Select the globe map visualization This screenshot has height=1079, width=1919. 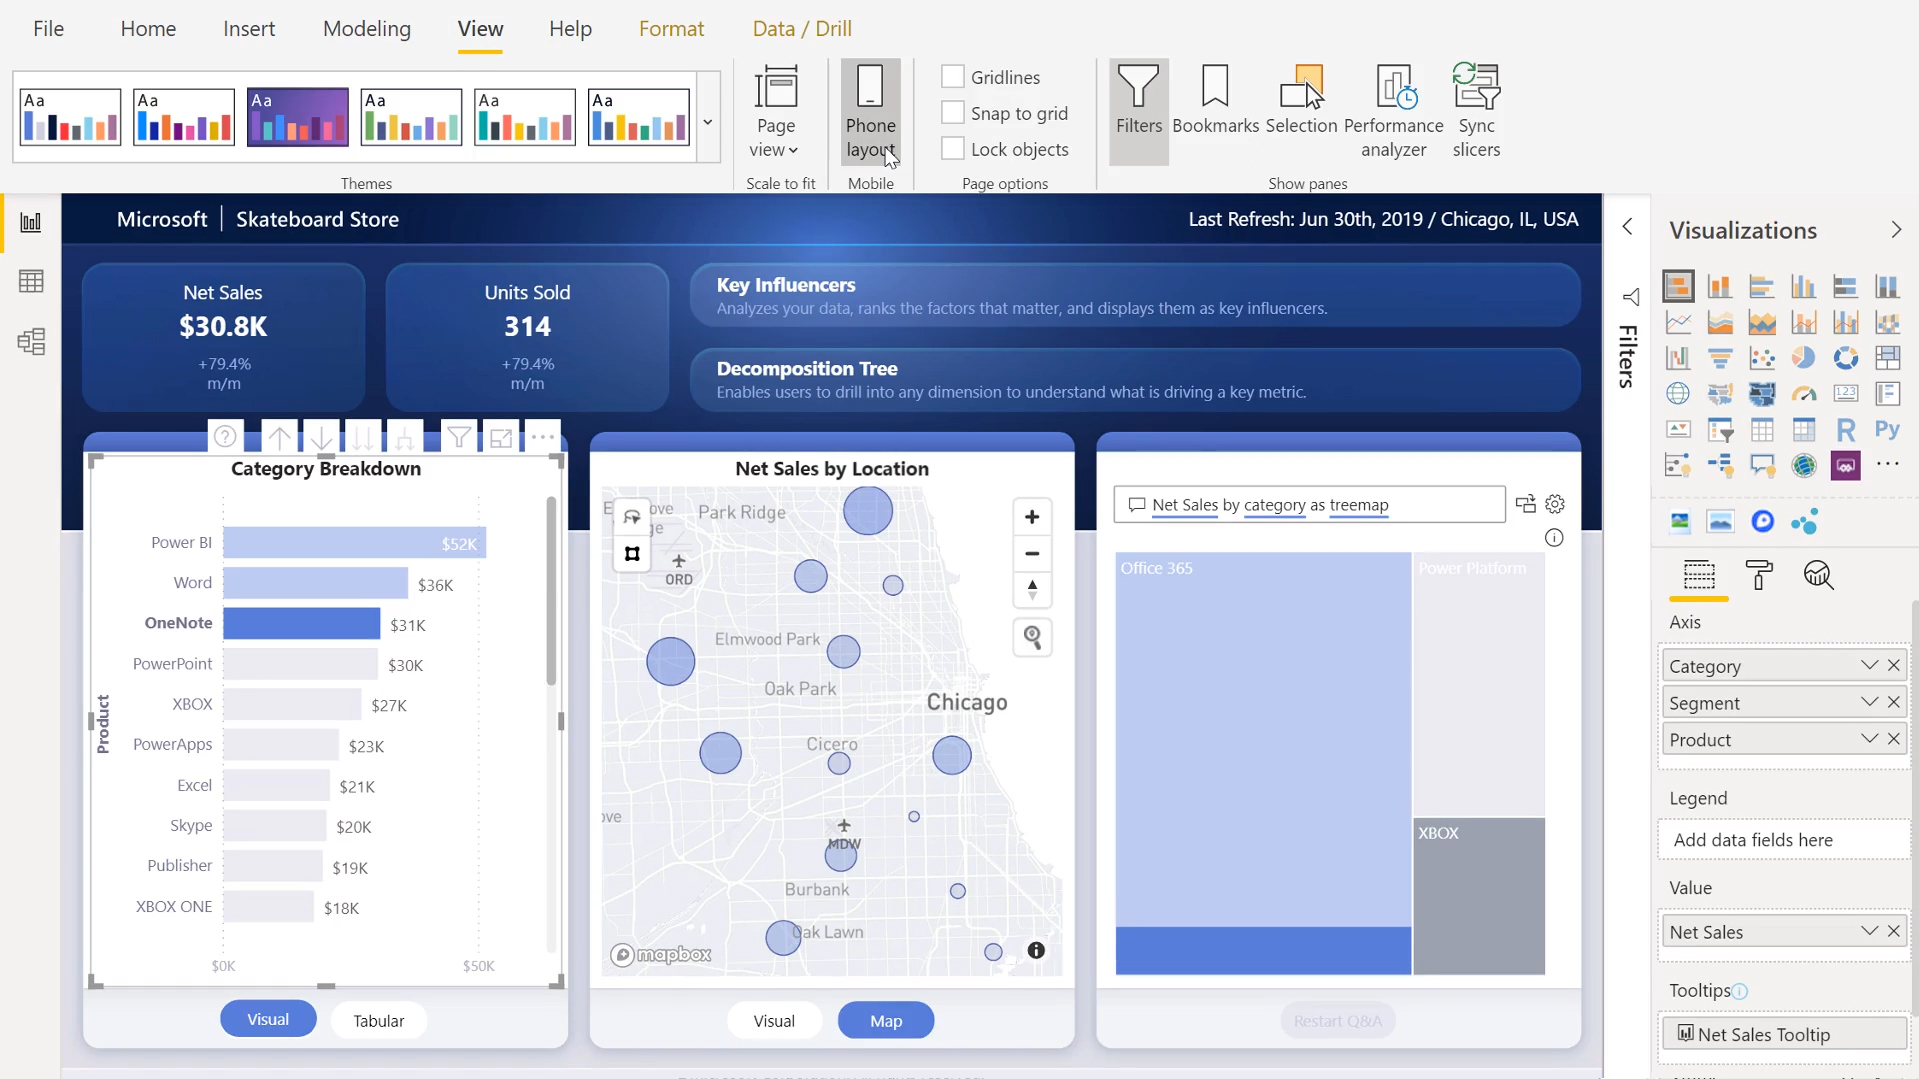pos(1678,393)
